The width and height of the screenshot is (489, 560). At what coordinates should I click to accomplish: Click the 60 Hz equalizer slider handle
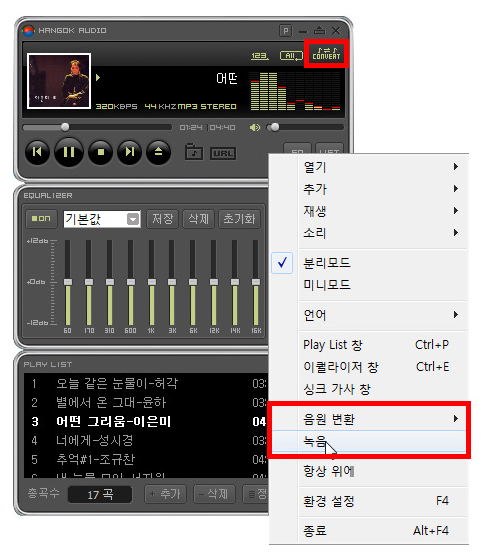pos(68,282)
